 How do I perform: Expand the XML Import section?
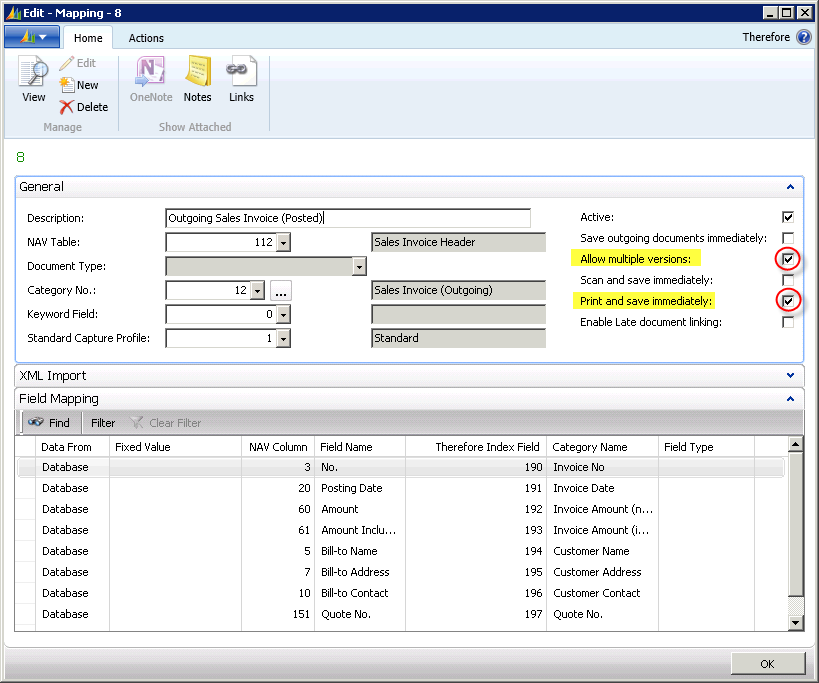click(x=790, y=376)
